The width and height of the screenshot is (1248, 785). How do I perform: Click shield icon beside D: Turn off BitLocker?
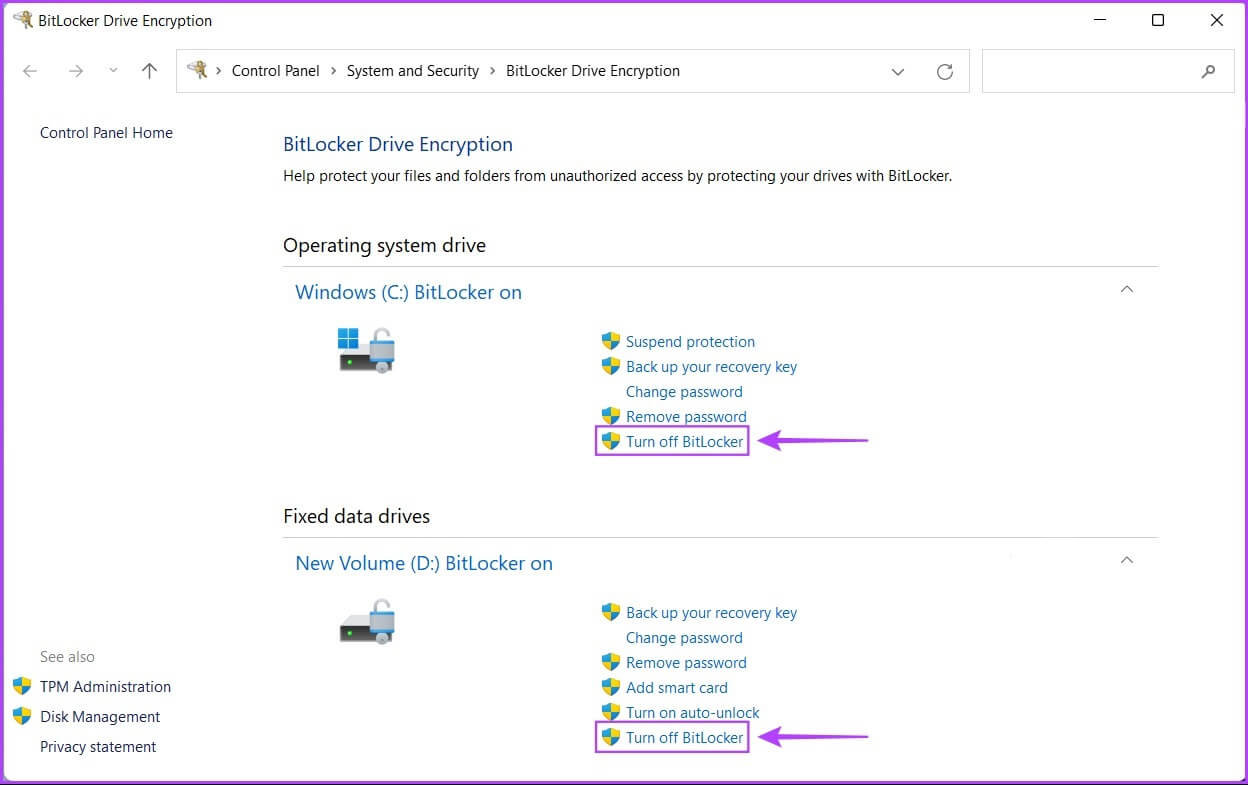(x=611, y=737)
